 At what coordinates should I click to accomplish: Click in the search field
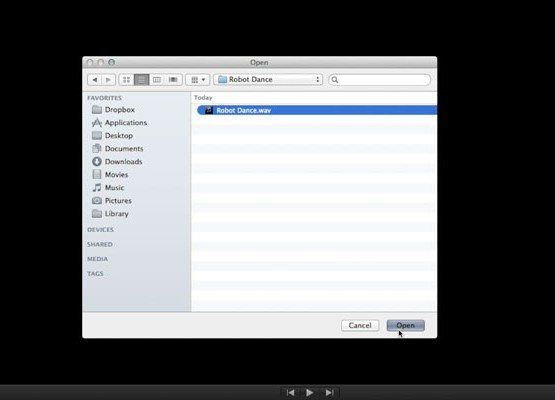(379, 80)
